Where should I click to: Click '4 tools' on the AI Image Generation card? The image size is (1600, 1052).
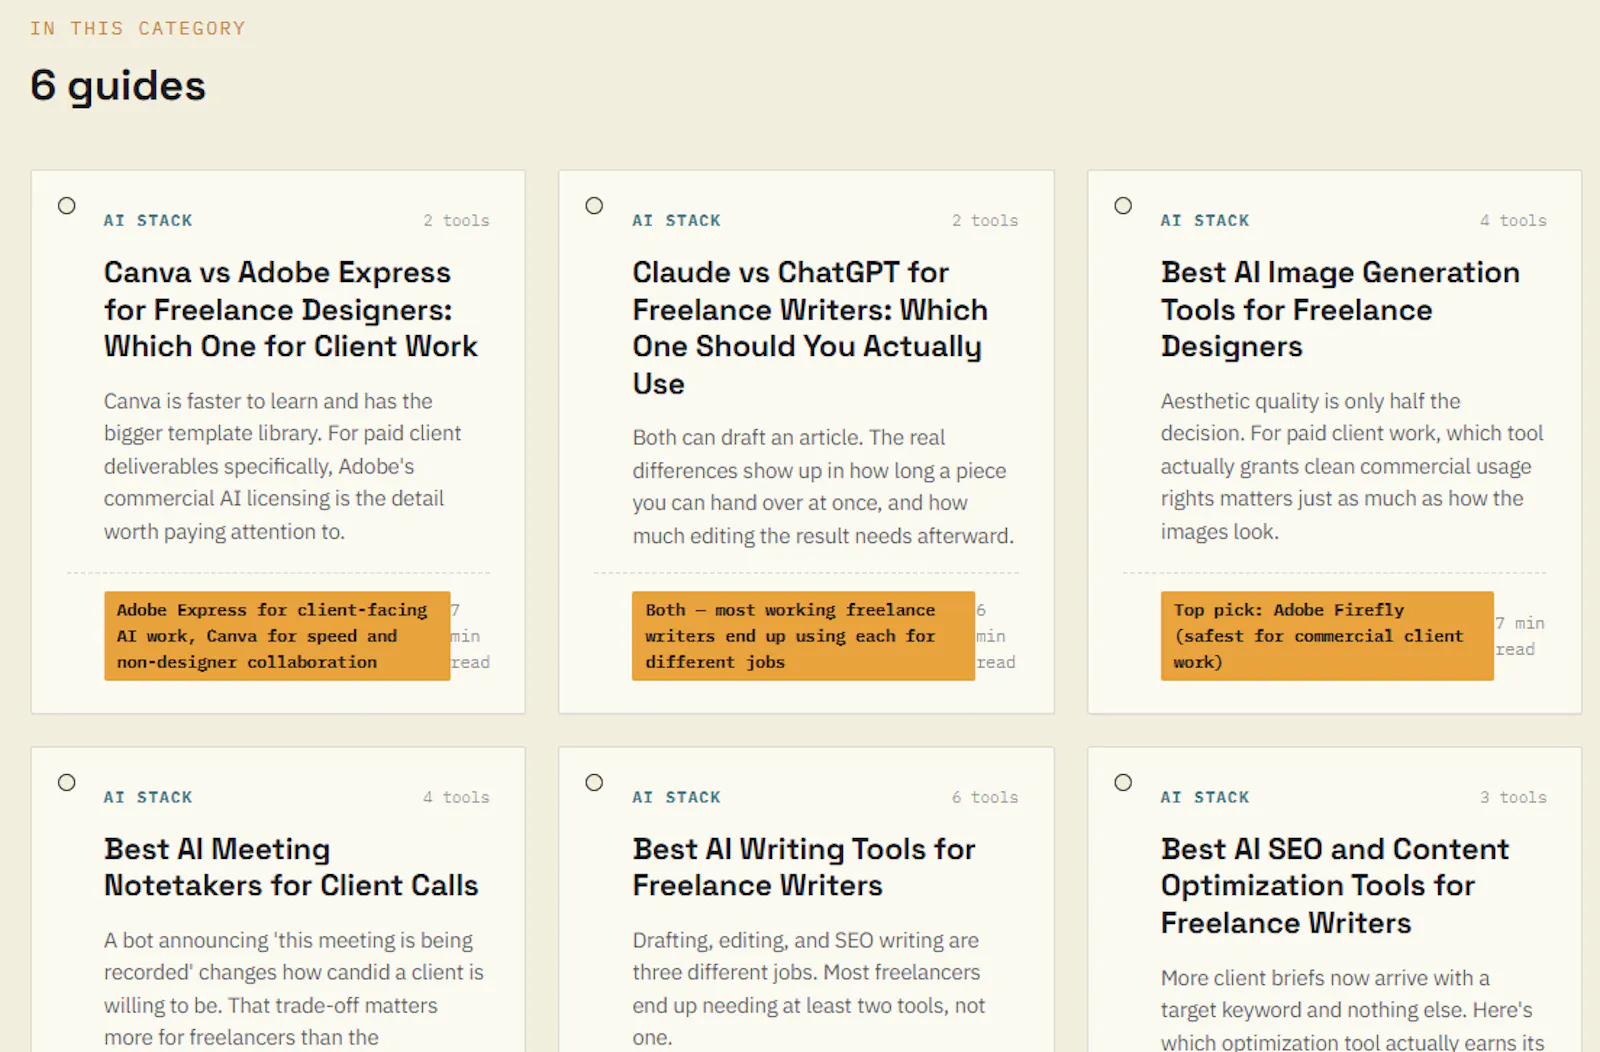(x=1513, y=221)
